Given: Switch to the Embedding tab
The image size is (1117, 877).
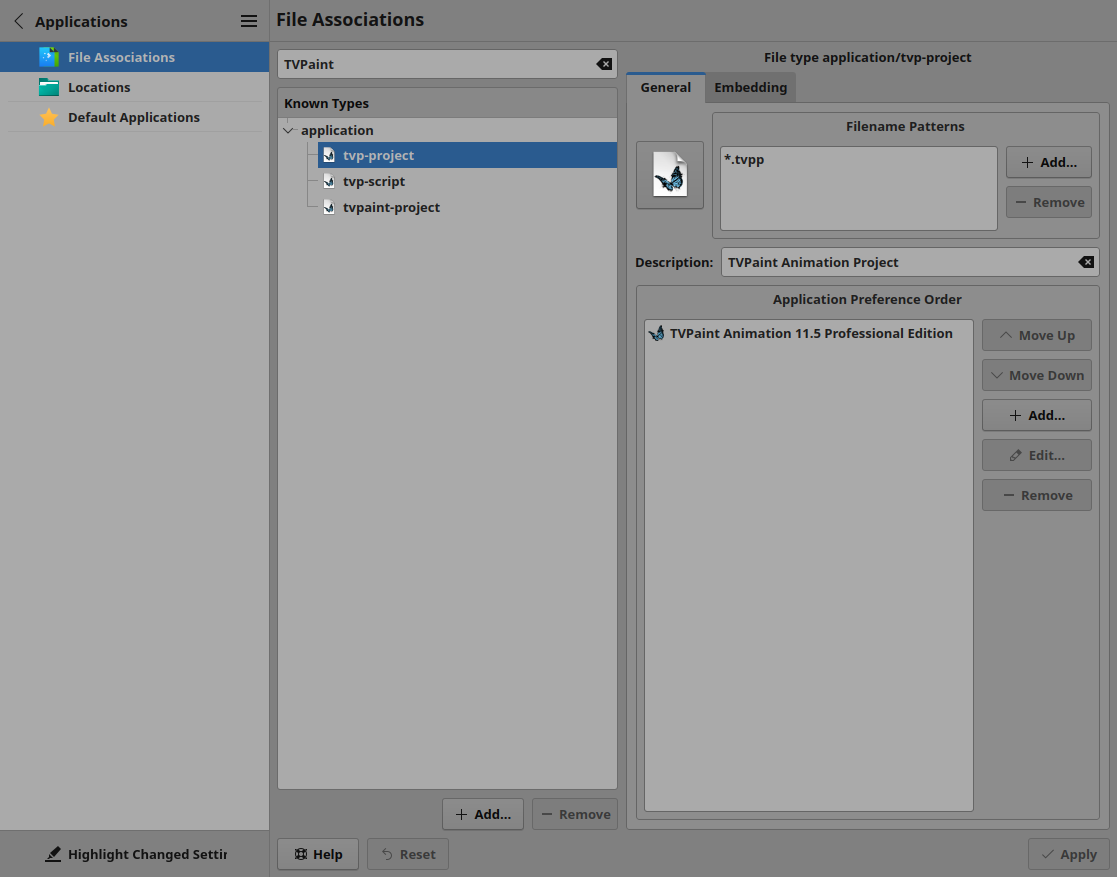Looking at the screenshot, I should click(x=751, y=88).
